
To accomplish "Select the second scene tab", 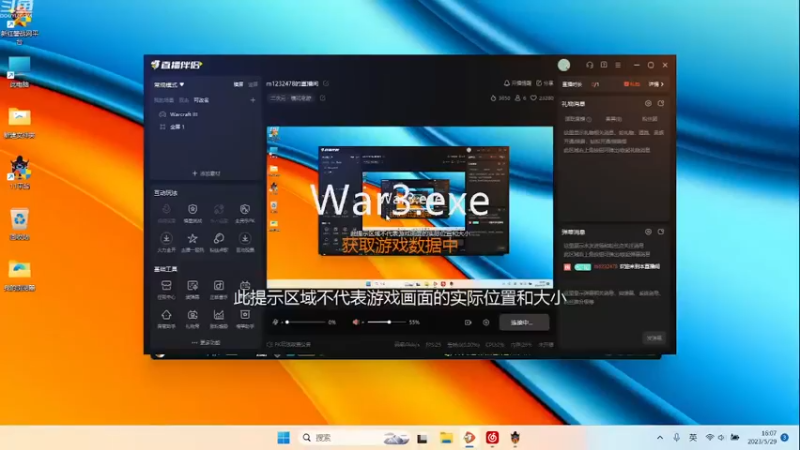I will click(184, 100).
